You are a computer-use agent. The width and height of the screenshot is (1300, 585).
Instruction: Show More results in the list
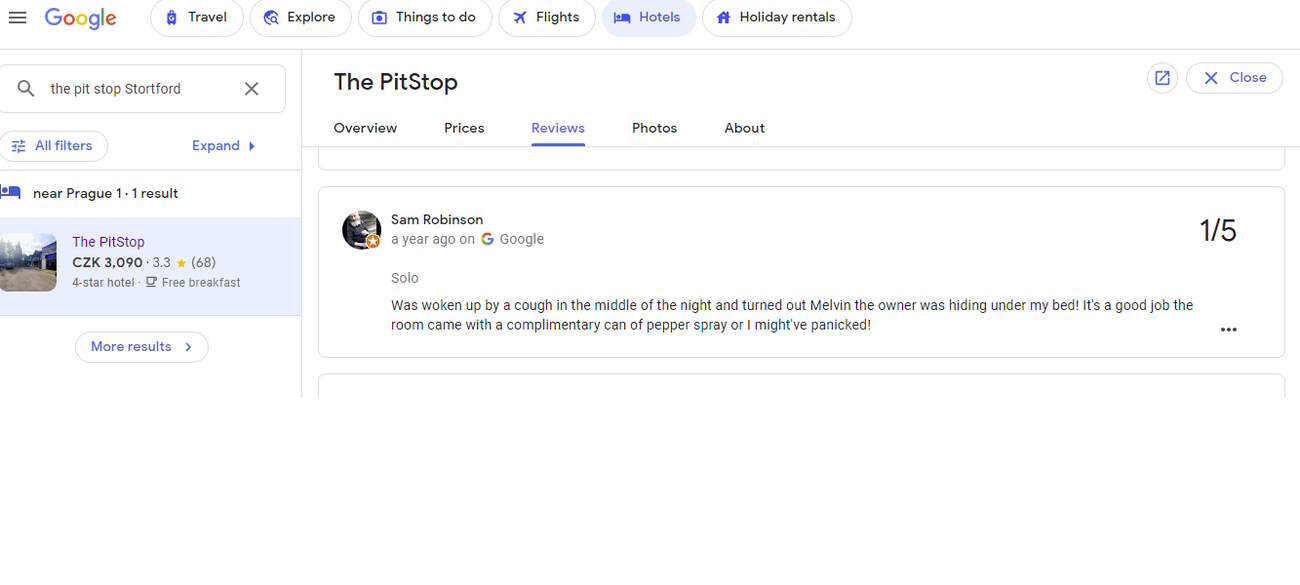click(141, 347)
